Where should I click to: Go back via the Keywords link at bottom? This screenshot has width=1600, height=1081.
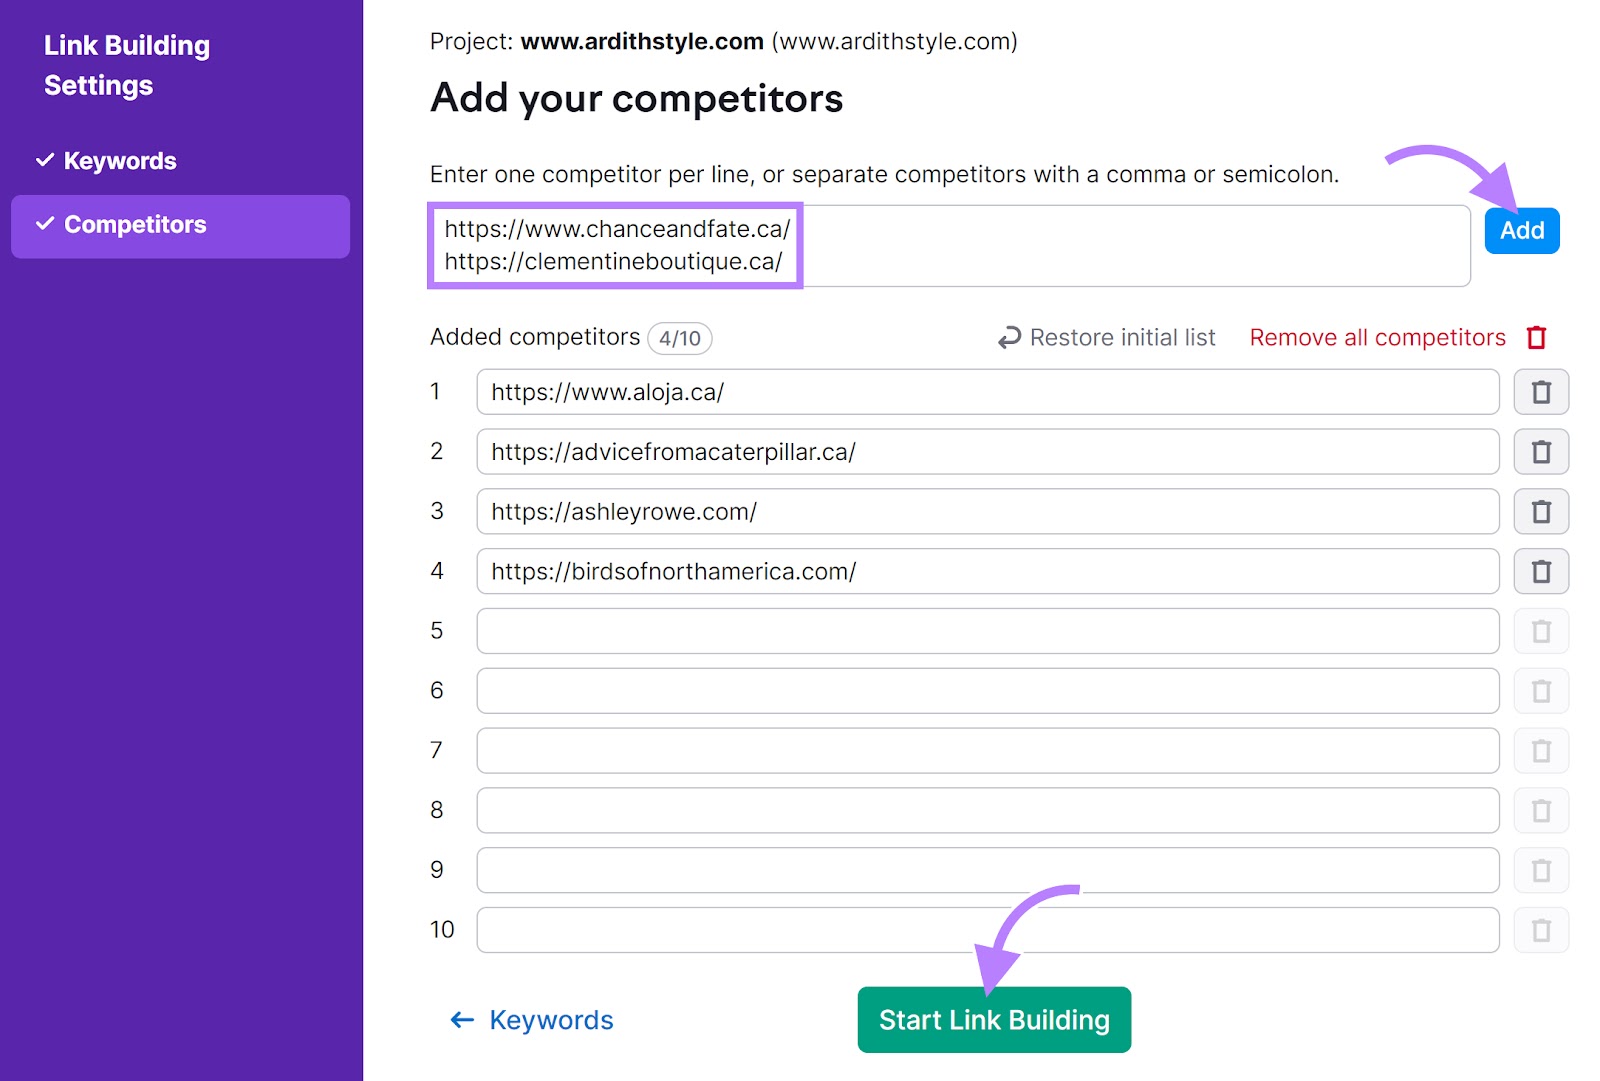[551, 1020]
